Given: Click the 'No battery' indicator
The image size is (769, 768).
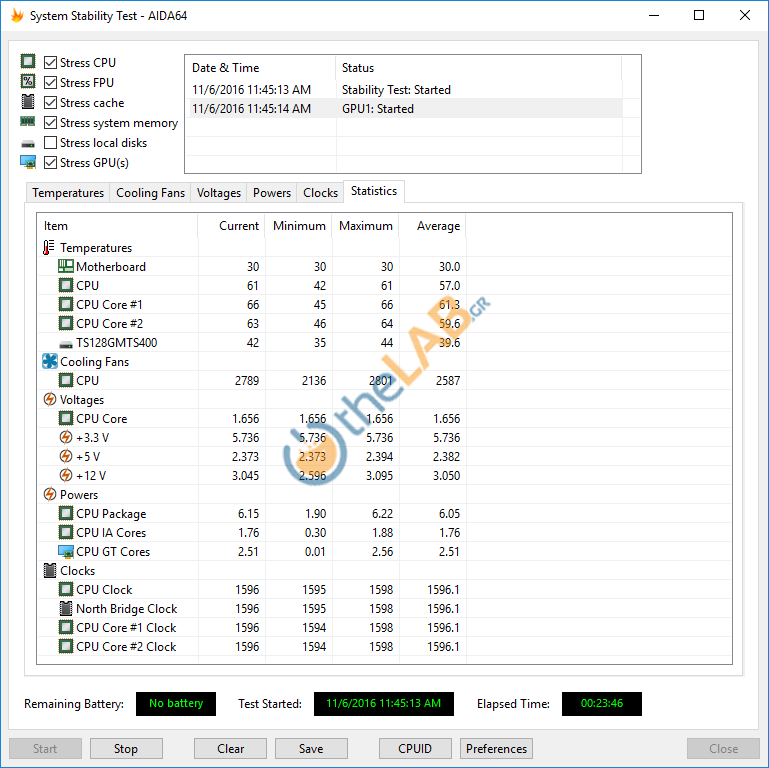Looking at the screenshot, I should click(x=176, y=703).
